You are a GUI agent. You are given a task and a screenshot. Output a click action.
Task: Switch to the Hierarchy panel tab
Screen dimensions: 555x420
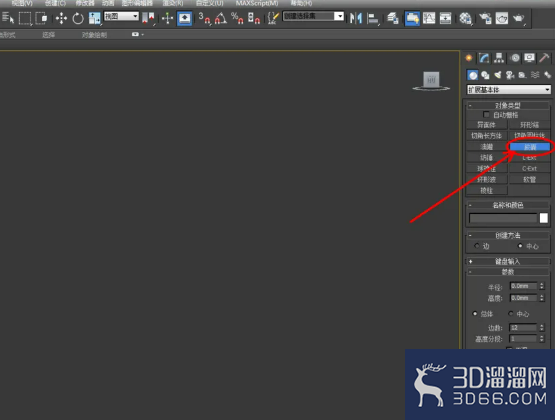click(x=499, y=58)
